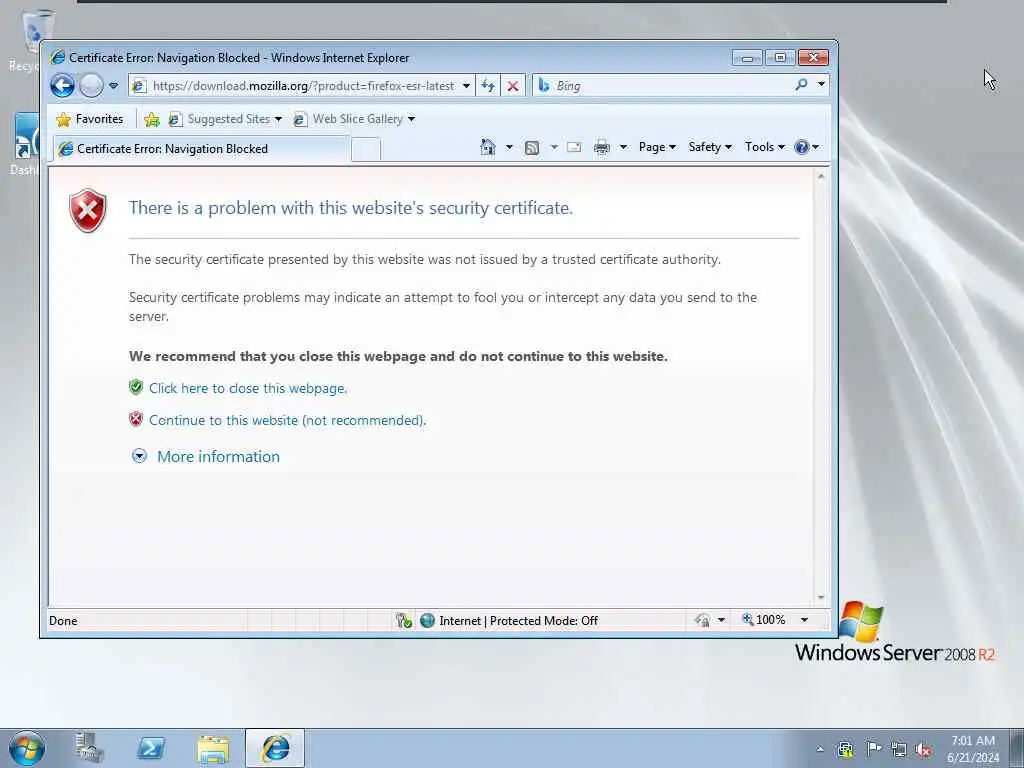Image resolution: width=1024 pixels, height=768 pixels.
Task: Open the Tools menu
Action: pos(765,147)
